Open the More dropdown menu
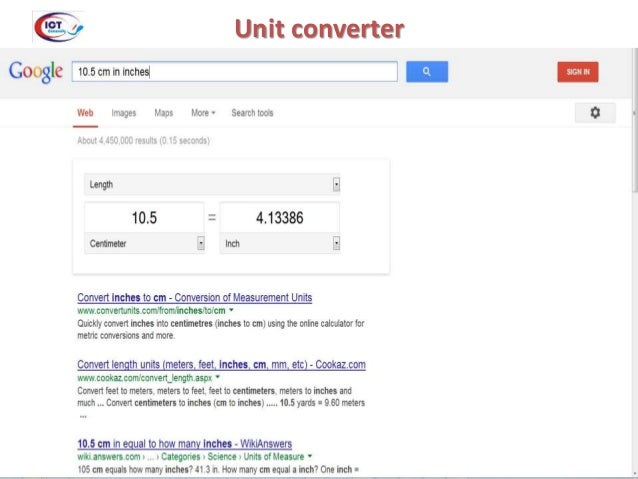 coord(203,113)
